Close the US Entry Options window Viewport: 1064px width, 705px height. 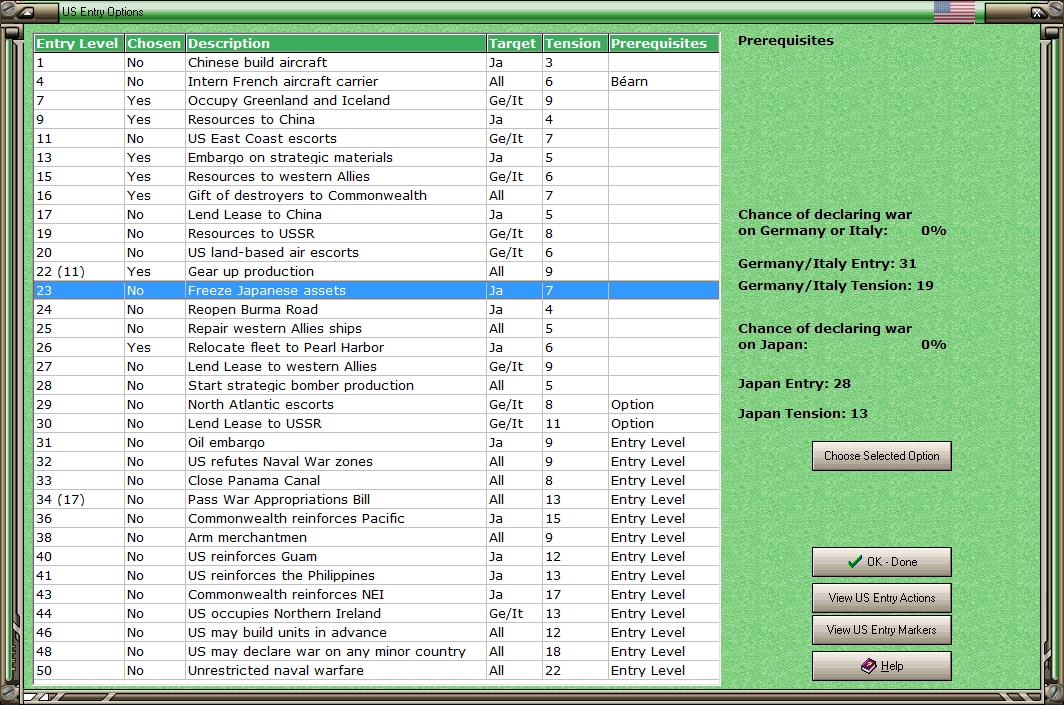click(x=1038, y=12)
